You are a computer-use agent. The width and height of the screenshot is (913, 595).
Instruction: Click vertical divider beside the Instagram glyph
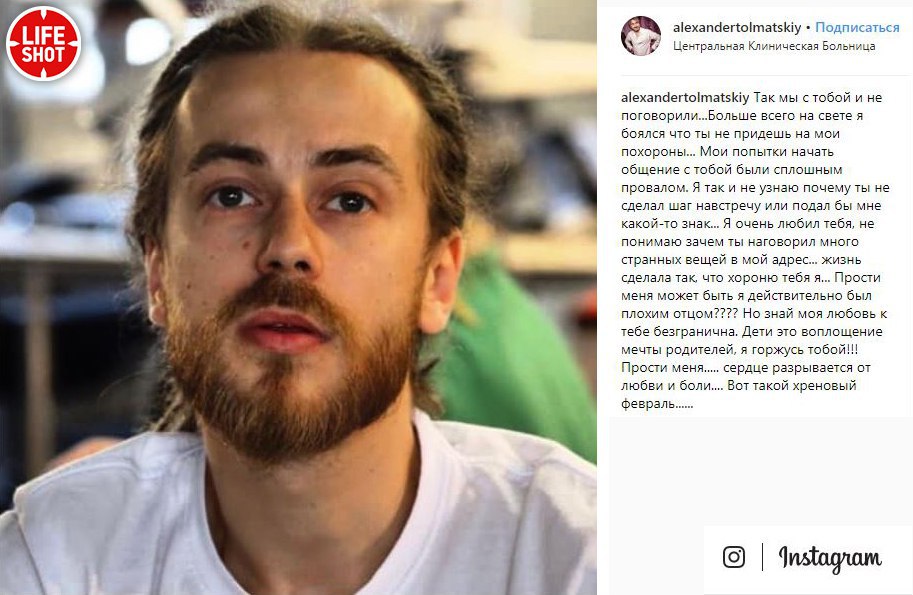(x=762, y=557)
